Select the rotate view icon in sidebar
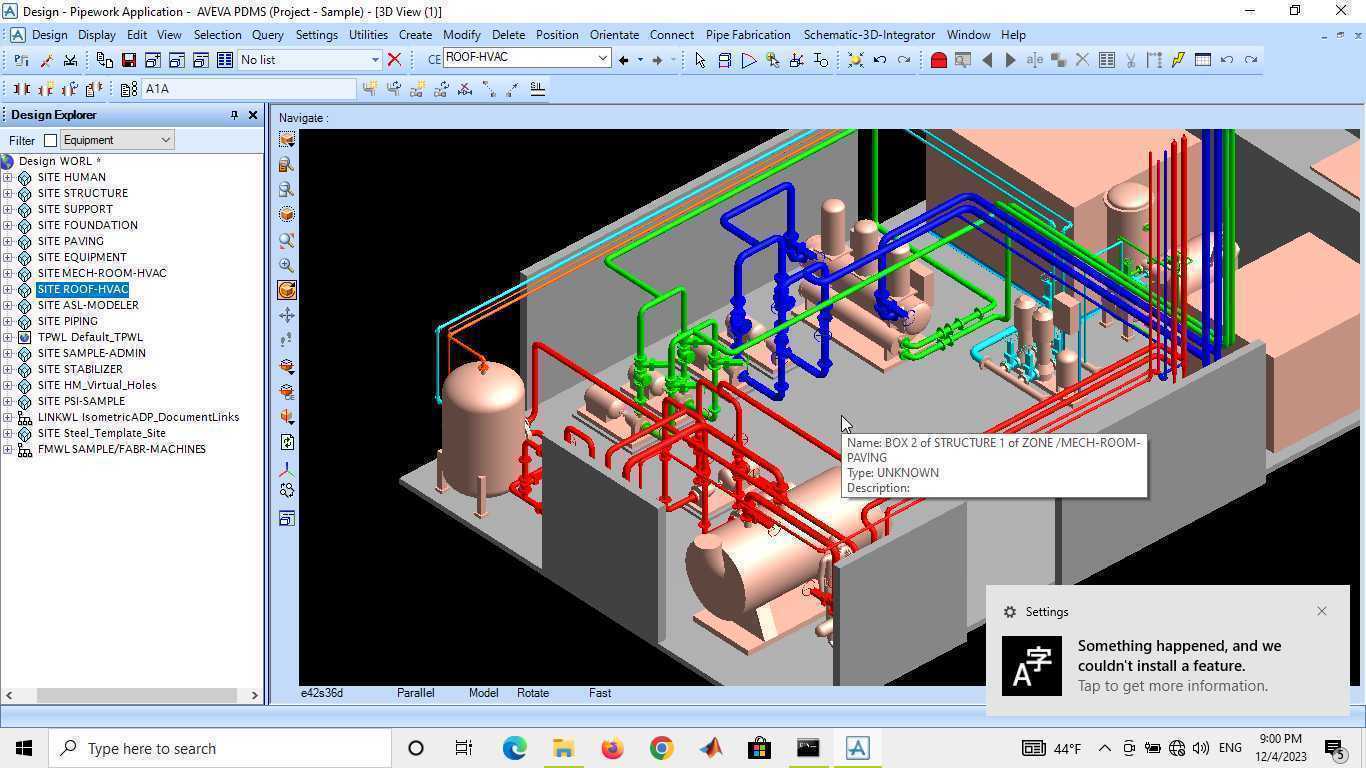This screenshot has height=768, width=1366. (287, 290)
